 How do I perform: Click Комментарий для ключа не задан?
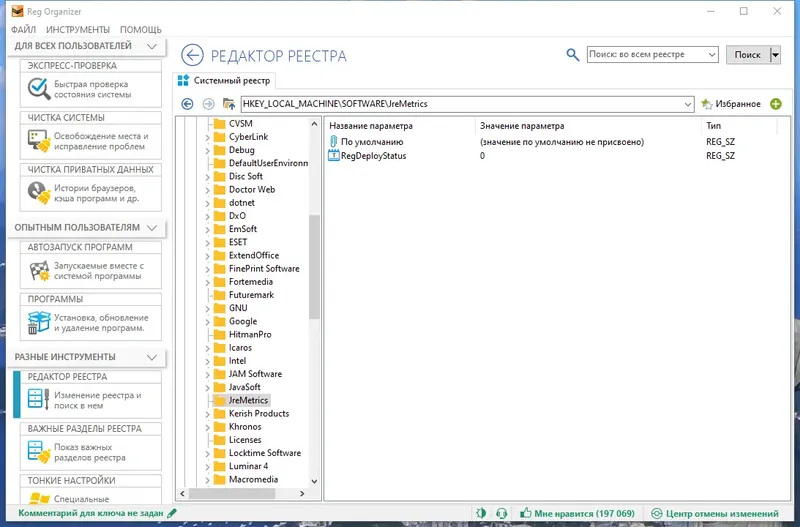[91, 513]
